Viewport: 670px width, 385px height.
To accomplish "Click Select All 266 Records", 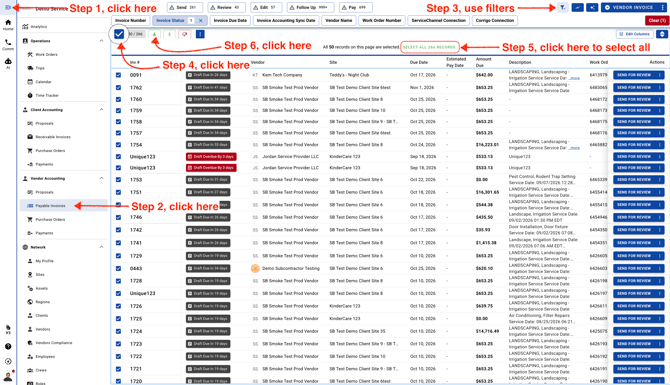I will coord(429,47).
